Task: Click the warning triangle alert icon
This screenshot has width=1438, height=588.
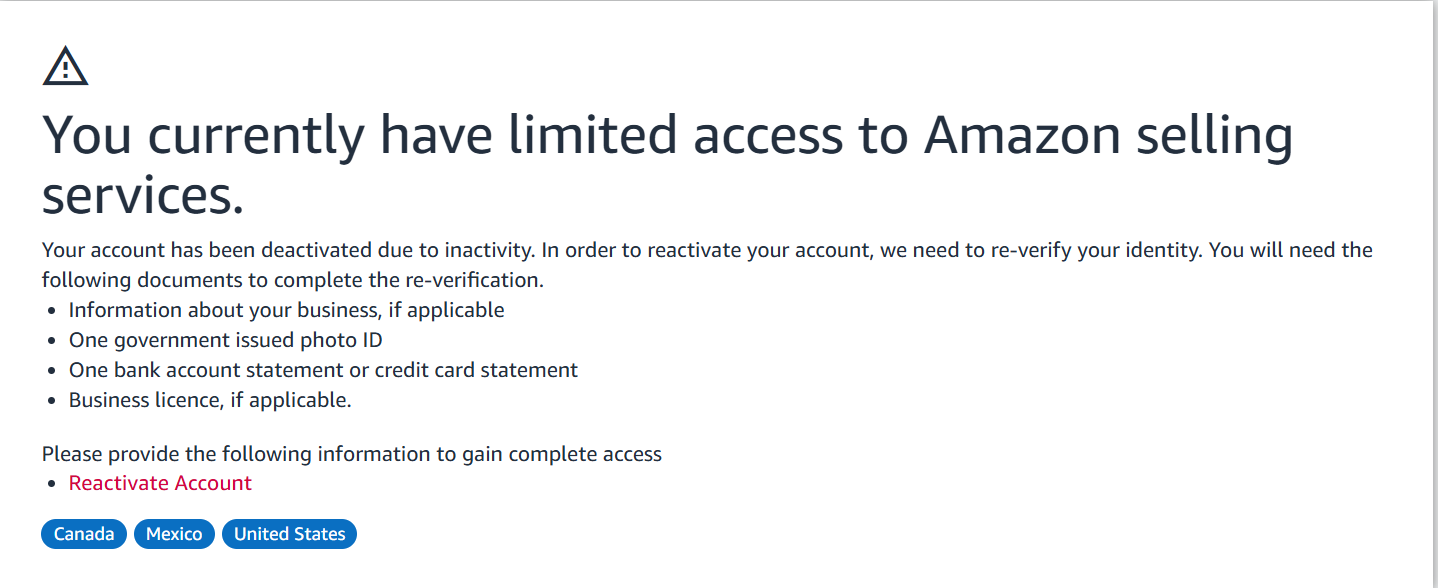Action: point(66,66)
